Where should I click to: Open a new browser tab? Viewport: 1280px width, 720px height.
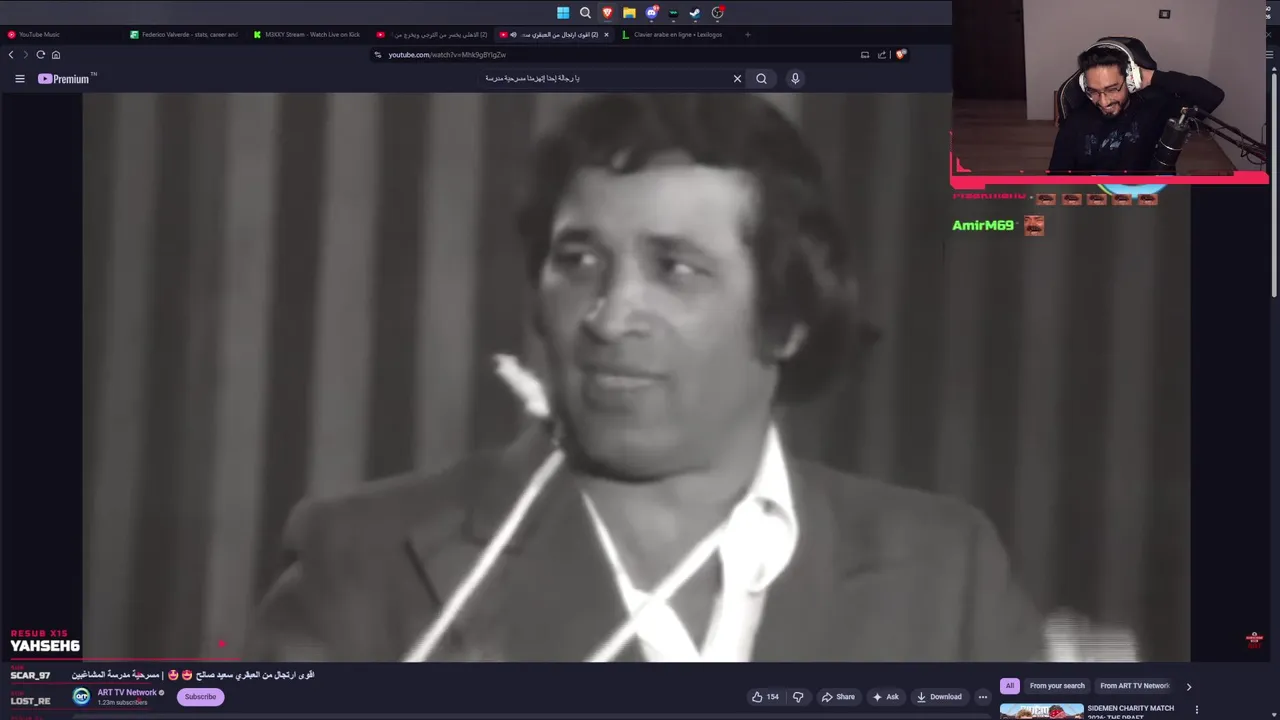pos(747,35)
